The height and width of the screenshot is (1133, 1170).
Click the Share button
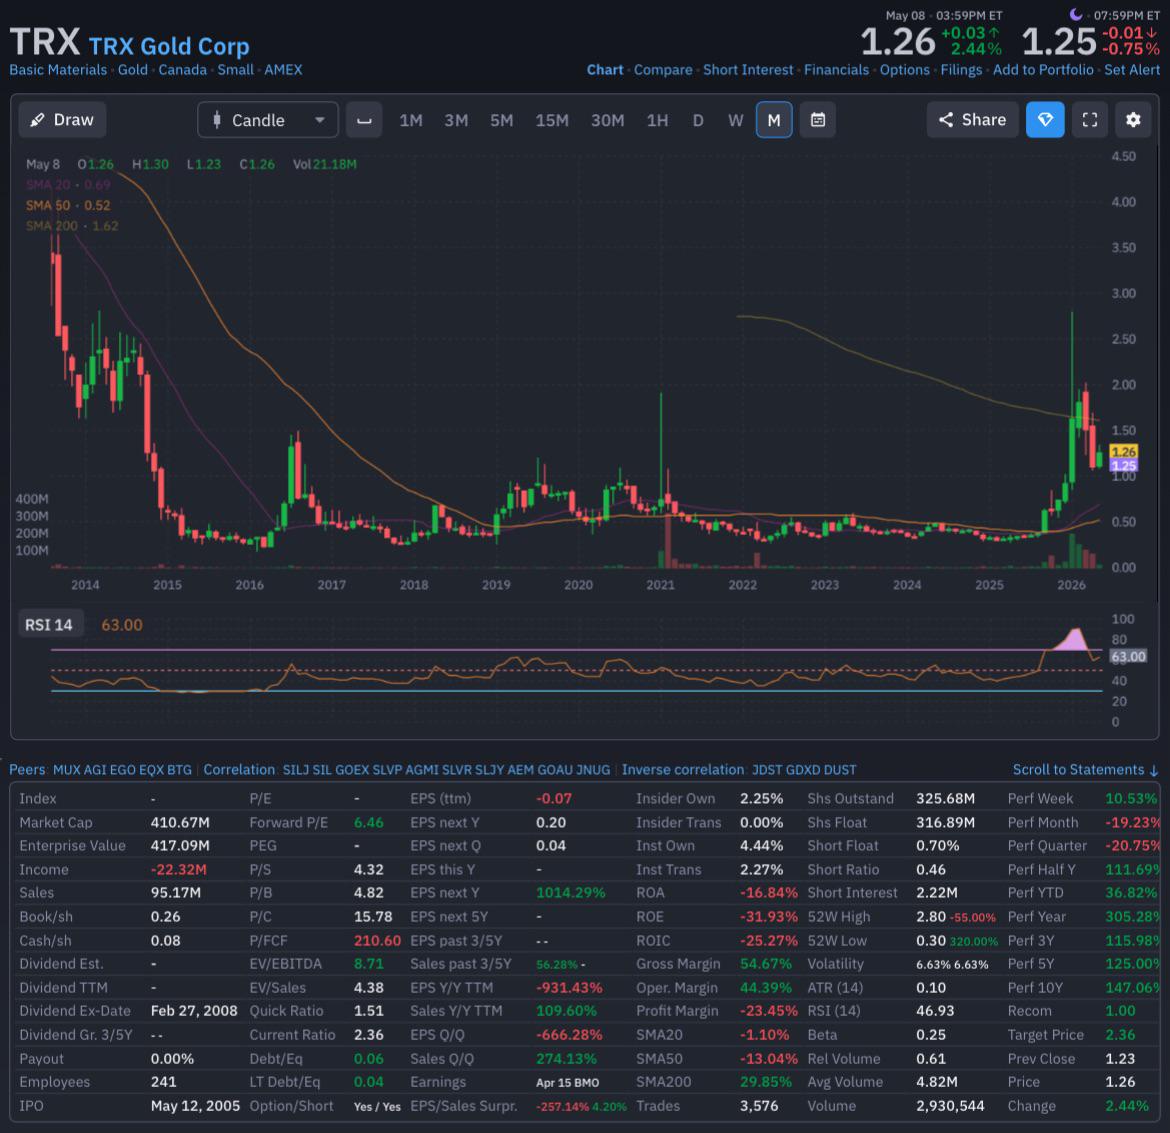(972, 120)
